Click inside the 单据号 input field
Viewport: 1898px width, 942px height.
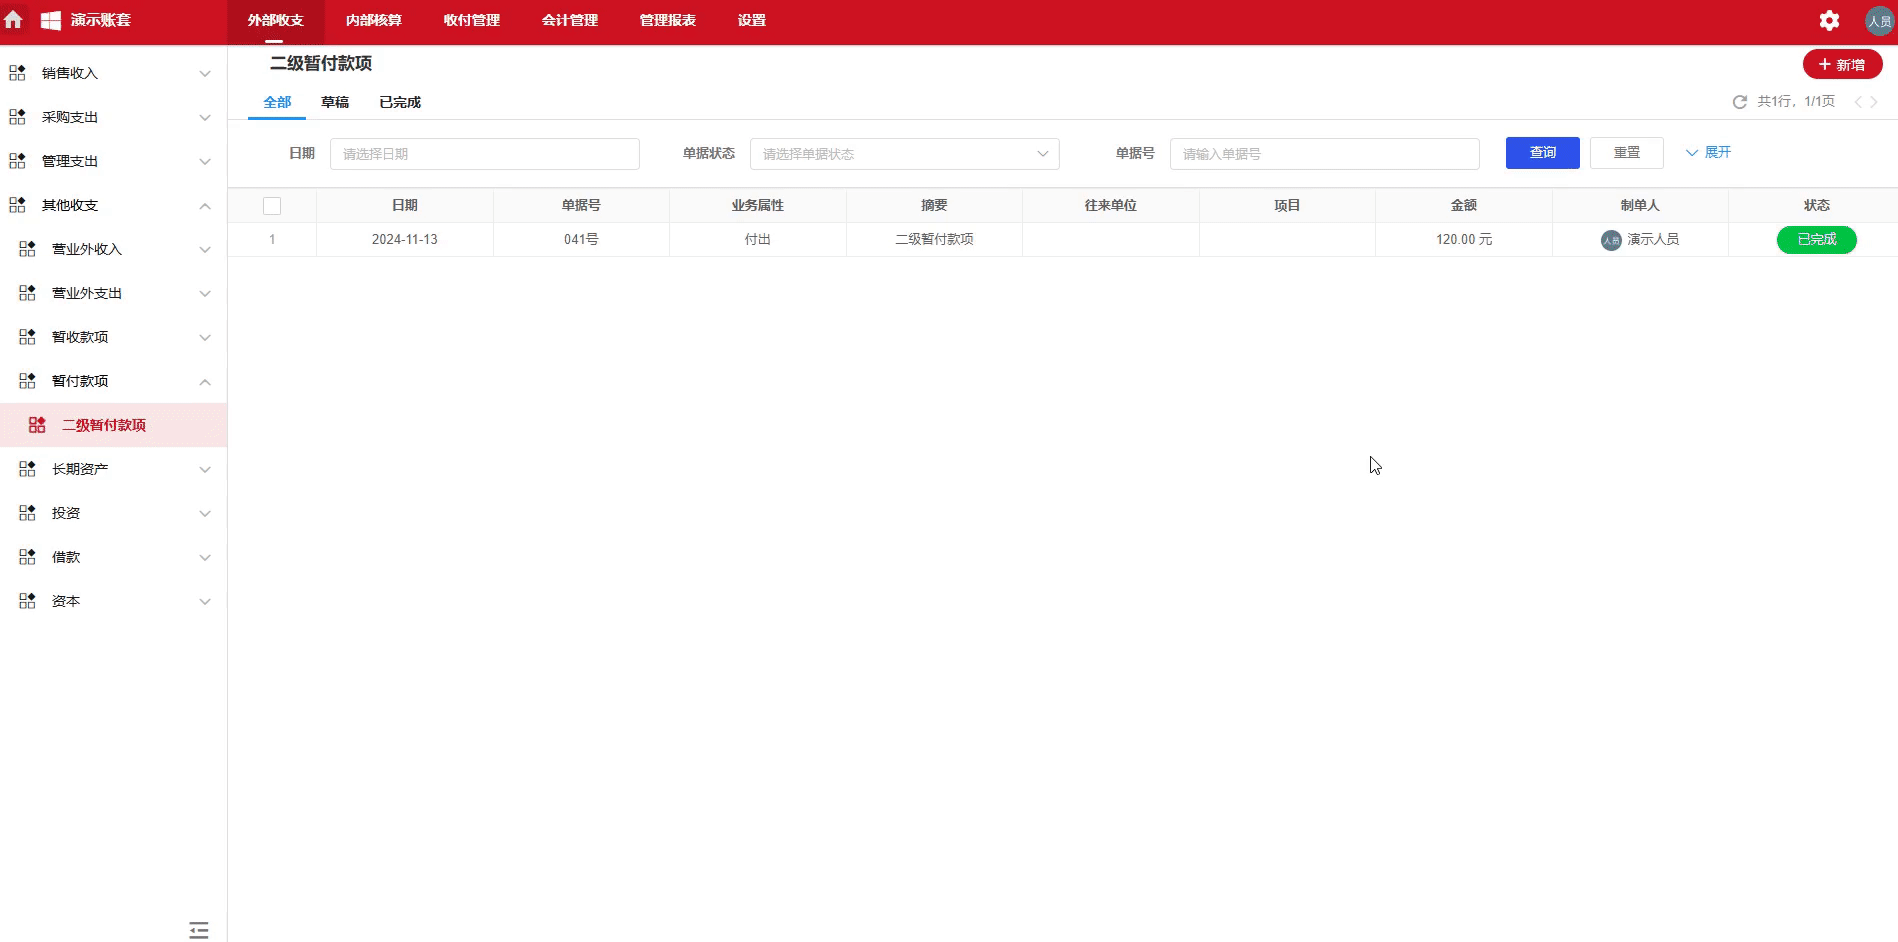tap(1324, 153)
